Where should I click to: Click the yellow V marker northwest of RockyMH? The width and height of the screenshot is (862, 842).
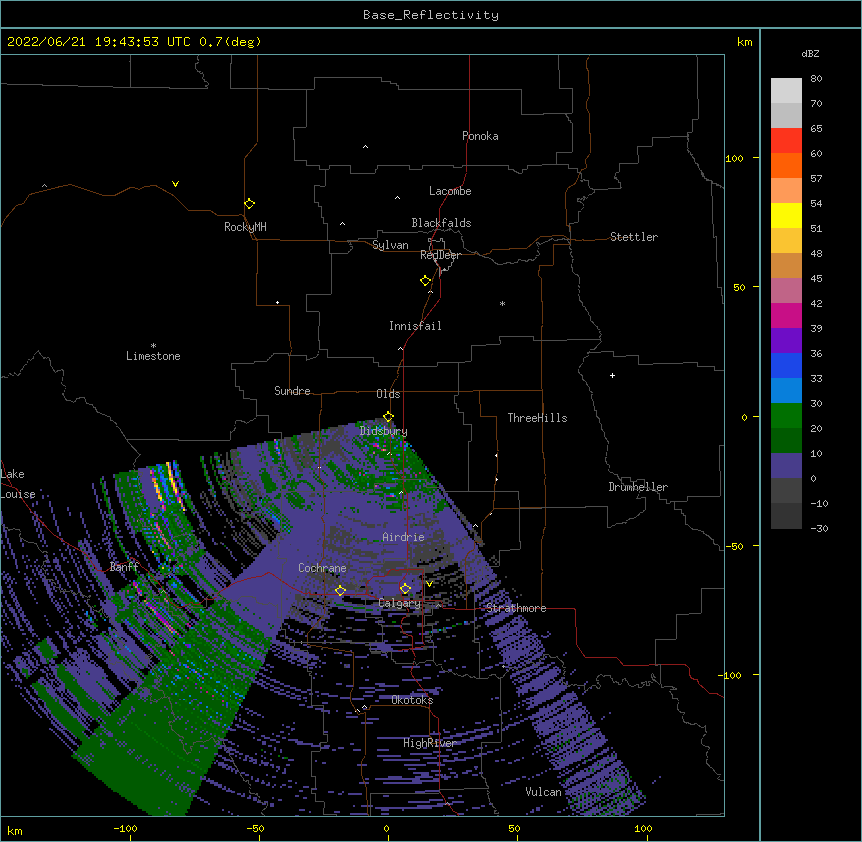pyautogui.click(x=175, y=184)
